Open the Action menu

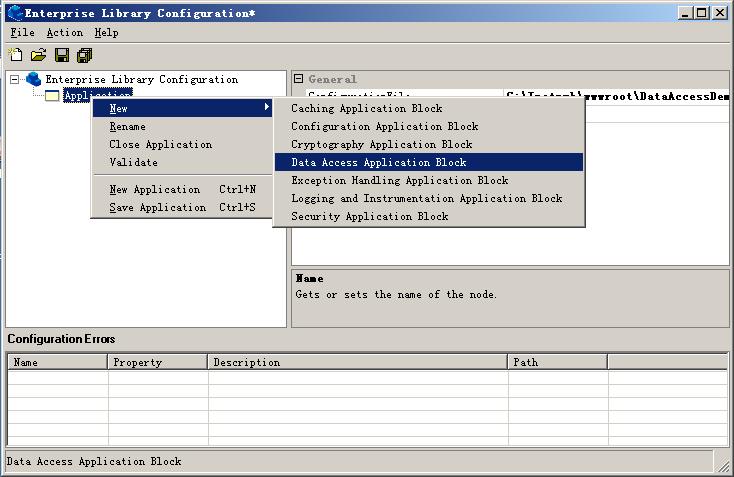64,33
